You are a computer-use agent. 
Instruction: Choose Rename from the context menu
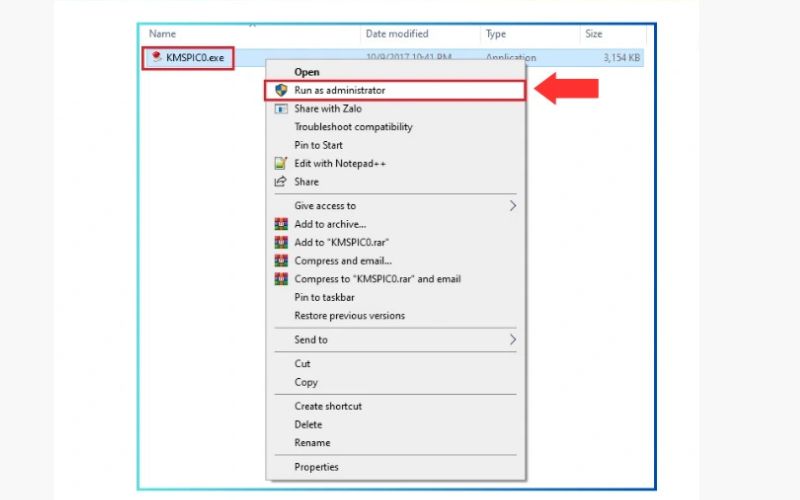[x=312, y=443]
